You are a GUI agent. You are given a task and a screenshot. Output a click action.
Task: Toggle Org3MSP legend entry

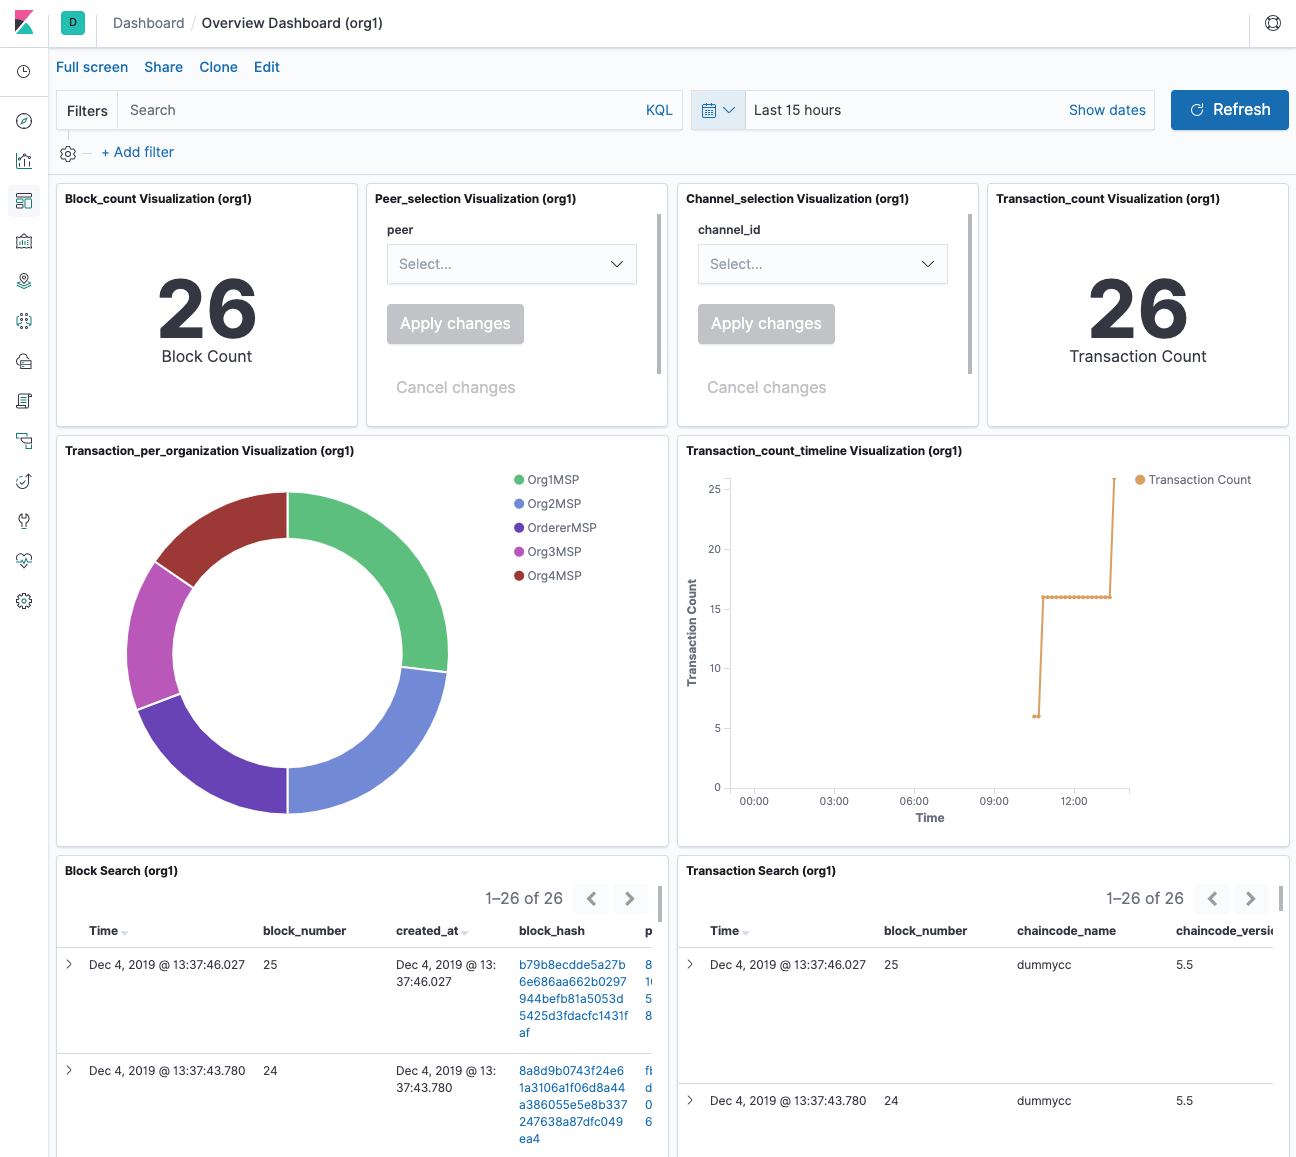point(547,552)
